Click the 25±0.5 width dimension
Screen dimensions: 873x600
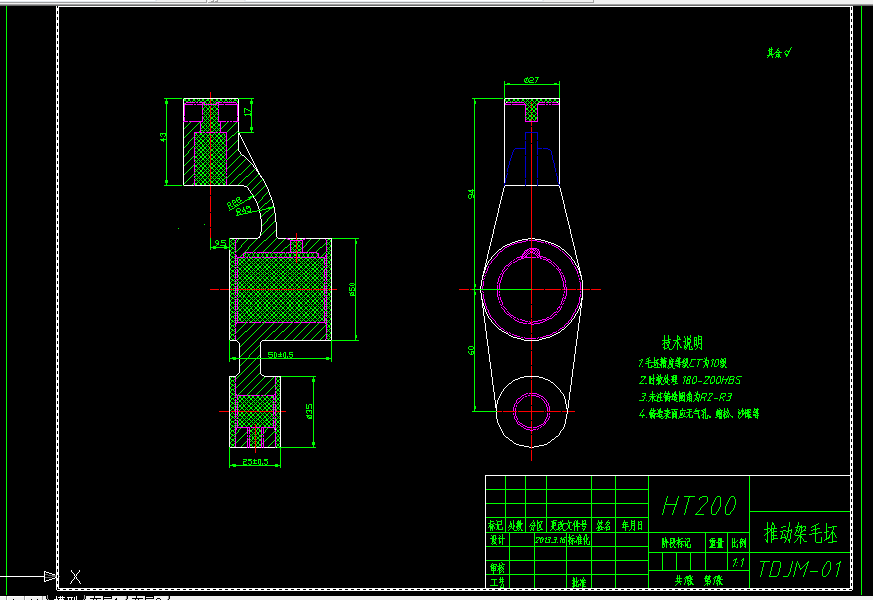(x=255, y=462)
